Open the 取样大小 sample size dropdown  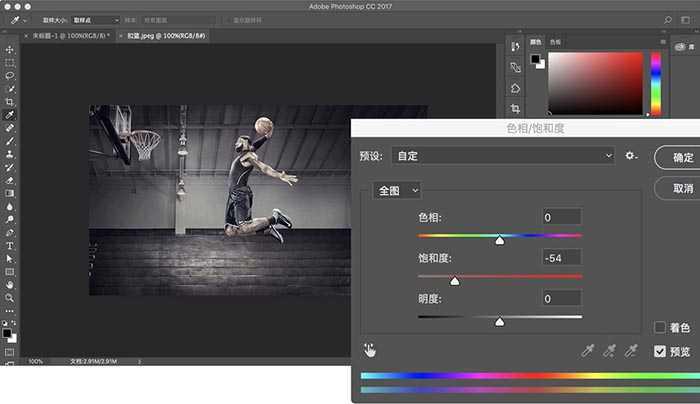pos(97,19)
